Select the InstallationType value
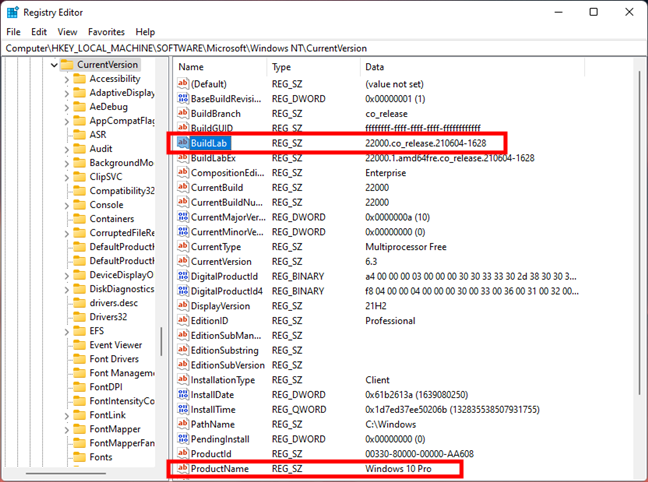648x482 pixels. tap(223, 380)
